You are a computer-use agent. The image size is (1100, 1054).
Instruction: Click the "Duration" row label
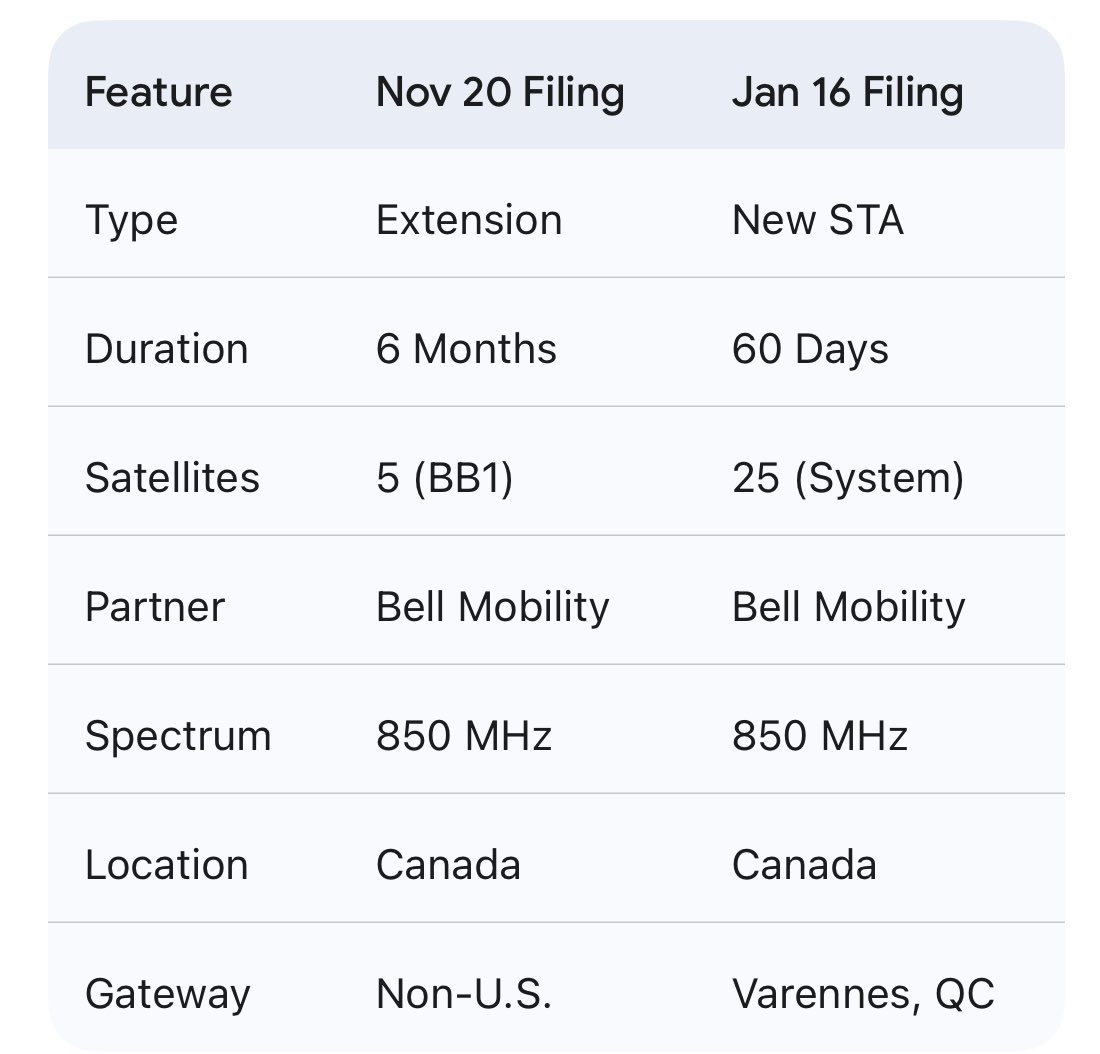tap(166, 349)
